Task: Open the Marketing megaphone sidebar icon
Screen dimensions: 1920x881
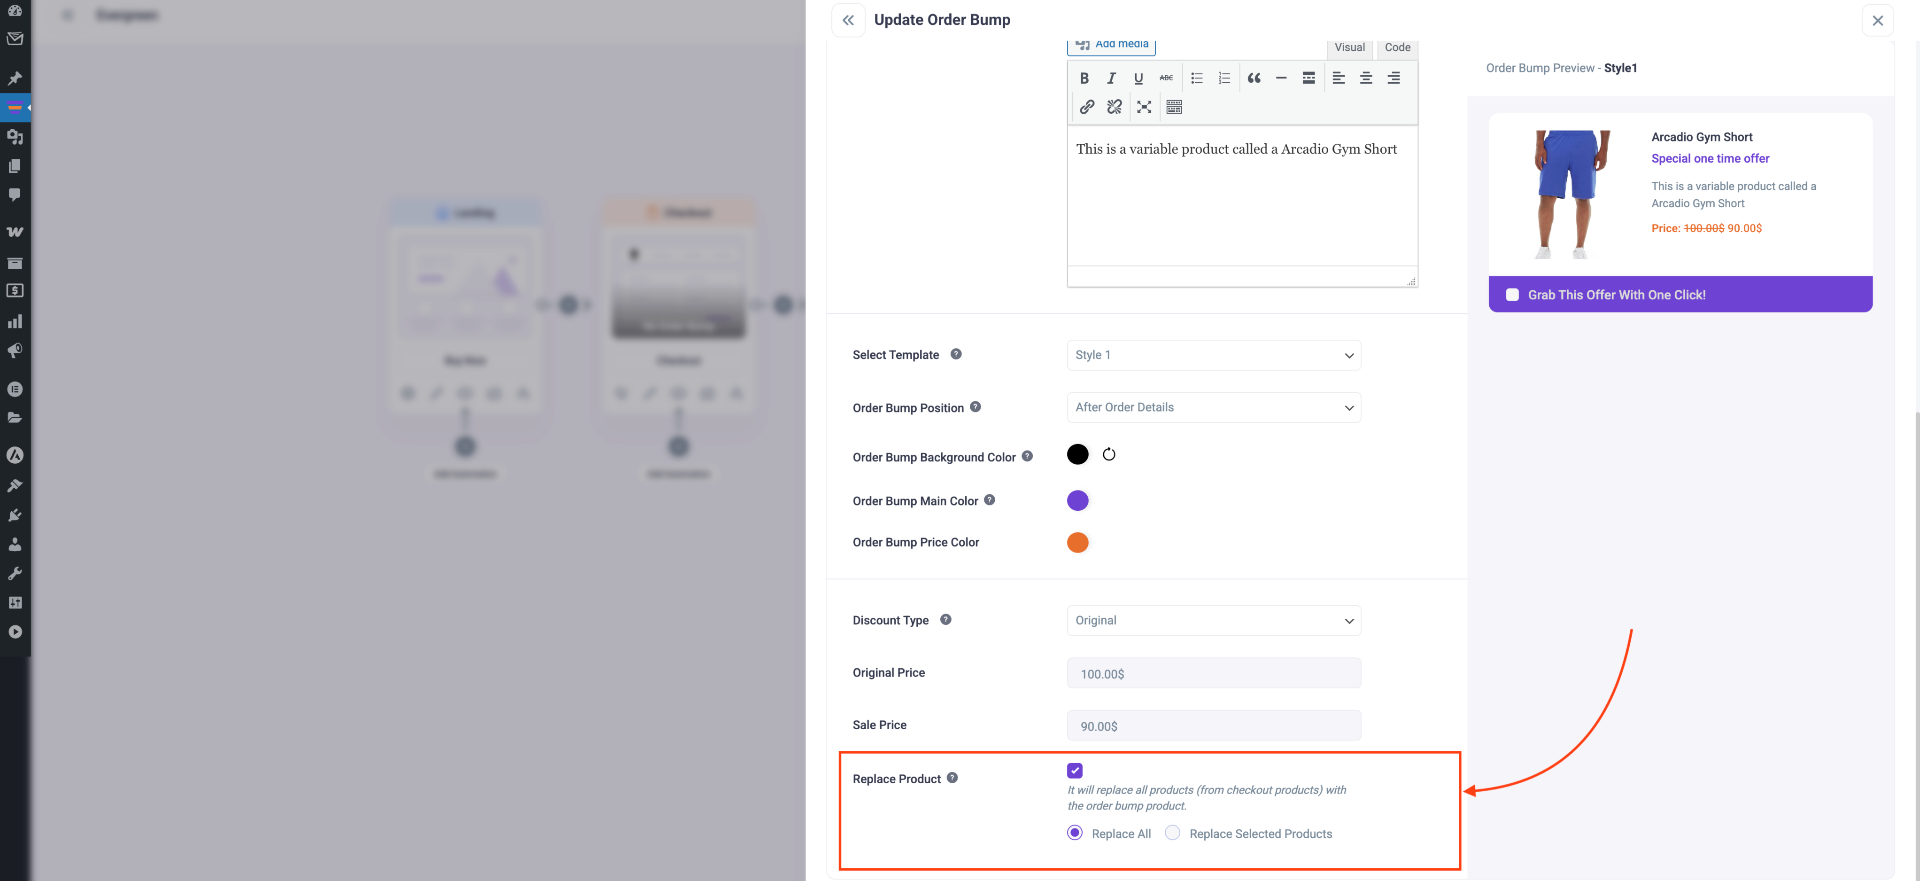Action: pos(15,351)
